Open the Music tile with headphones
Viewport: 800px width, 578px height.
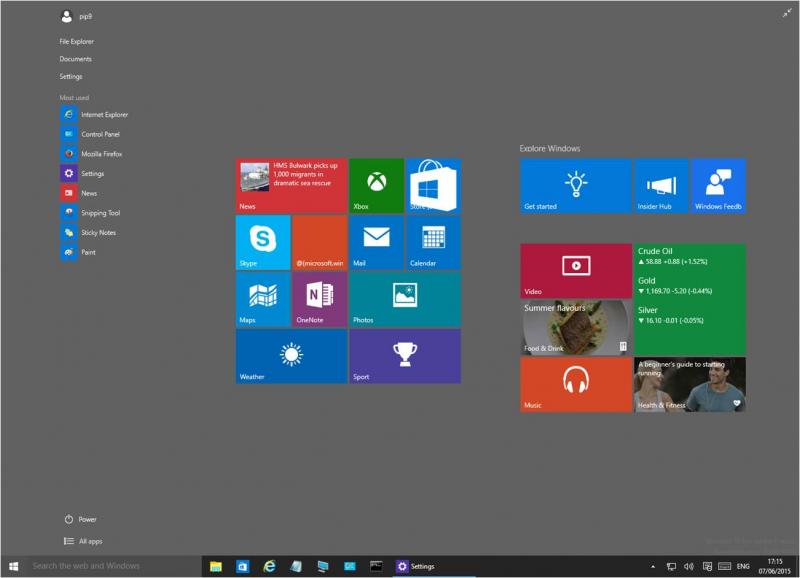575,384
